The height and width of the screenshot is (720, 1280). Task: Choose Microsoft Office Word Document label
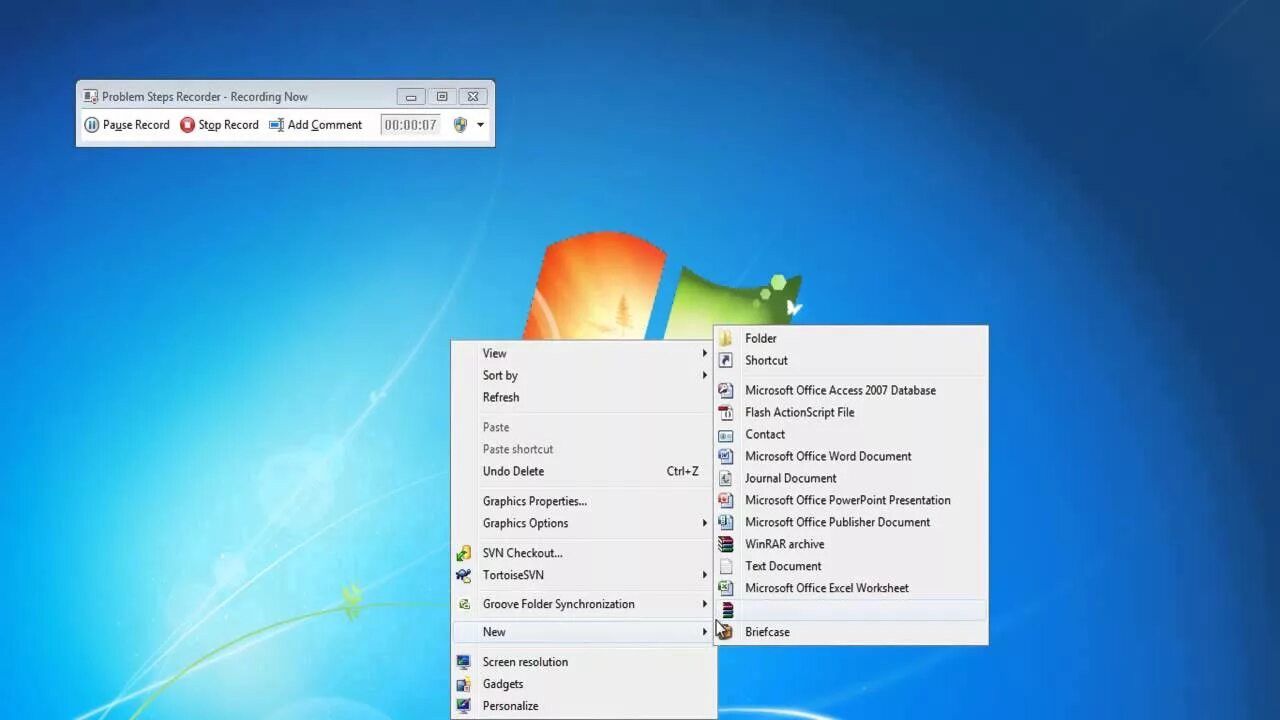[828, 456]
